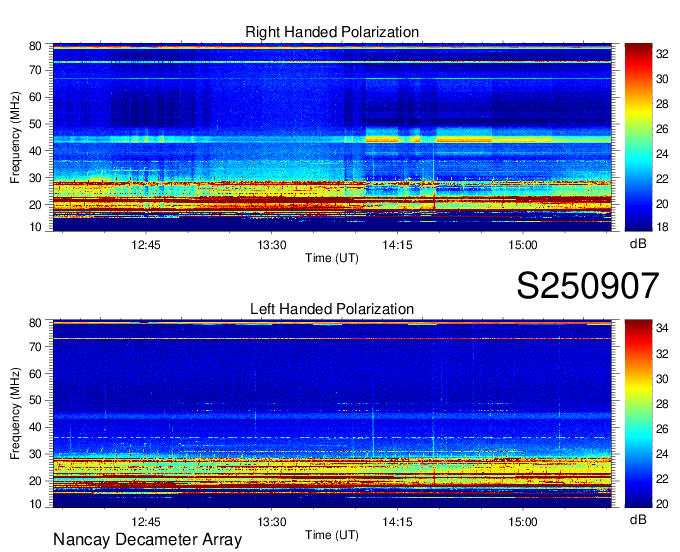Click the "dB" unit under Left Handed colorbar
The image size is (680, 552).
(638, 519)
